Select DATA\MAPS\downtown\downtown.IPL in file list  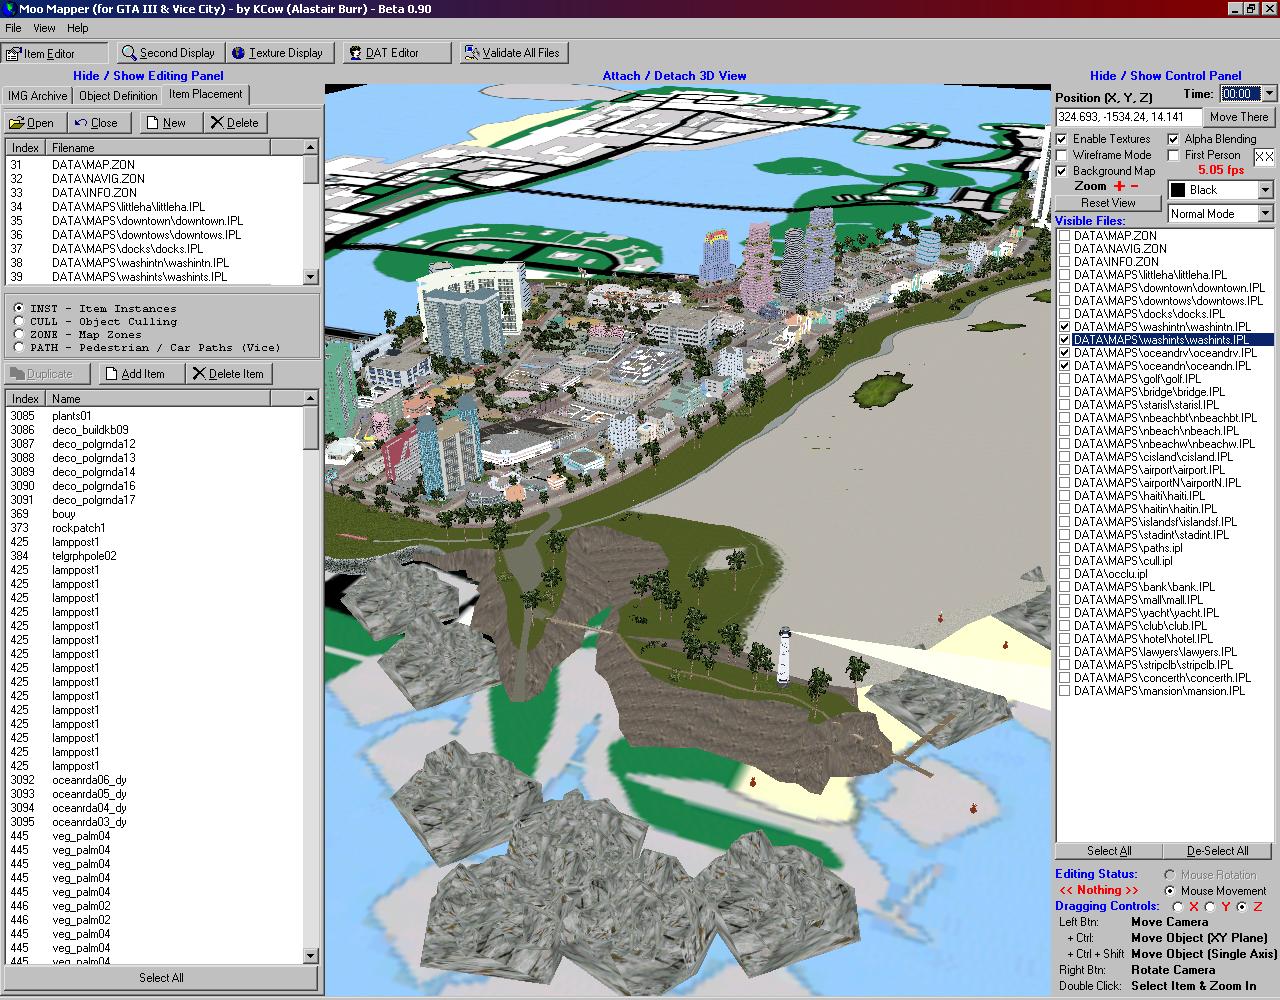tap(155, 221)
